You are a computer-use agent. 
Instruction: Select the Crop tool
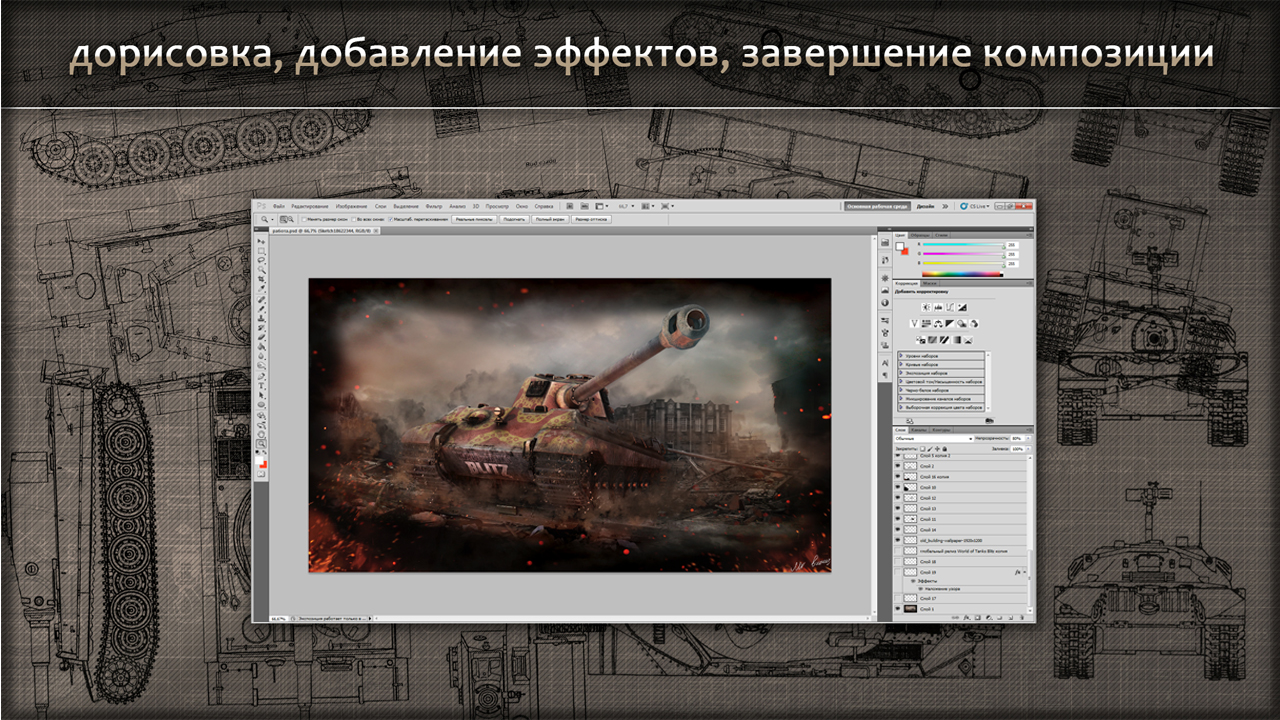click(261, 278)
